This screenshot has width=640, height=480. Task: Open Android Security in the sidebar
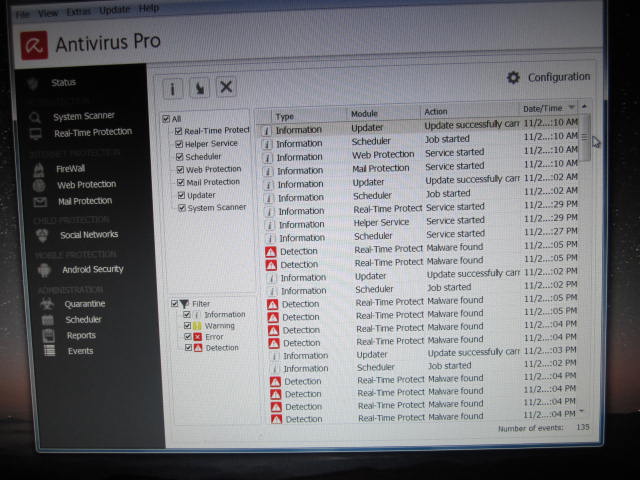pos(93,269)
